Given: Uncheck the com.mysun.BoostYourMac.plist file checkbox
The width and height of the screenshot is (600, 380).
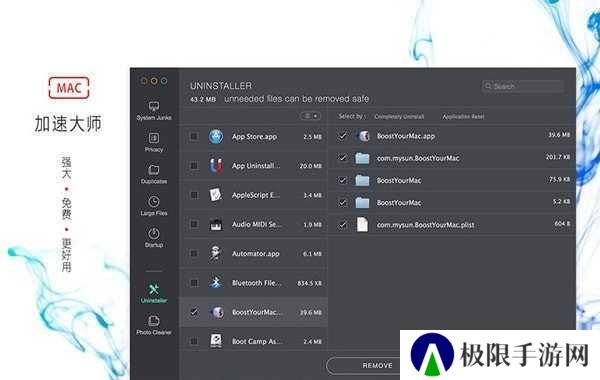Looking at the screenshot, I should point(342,225).
